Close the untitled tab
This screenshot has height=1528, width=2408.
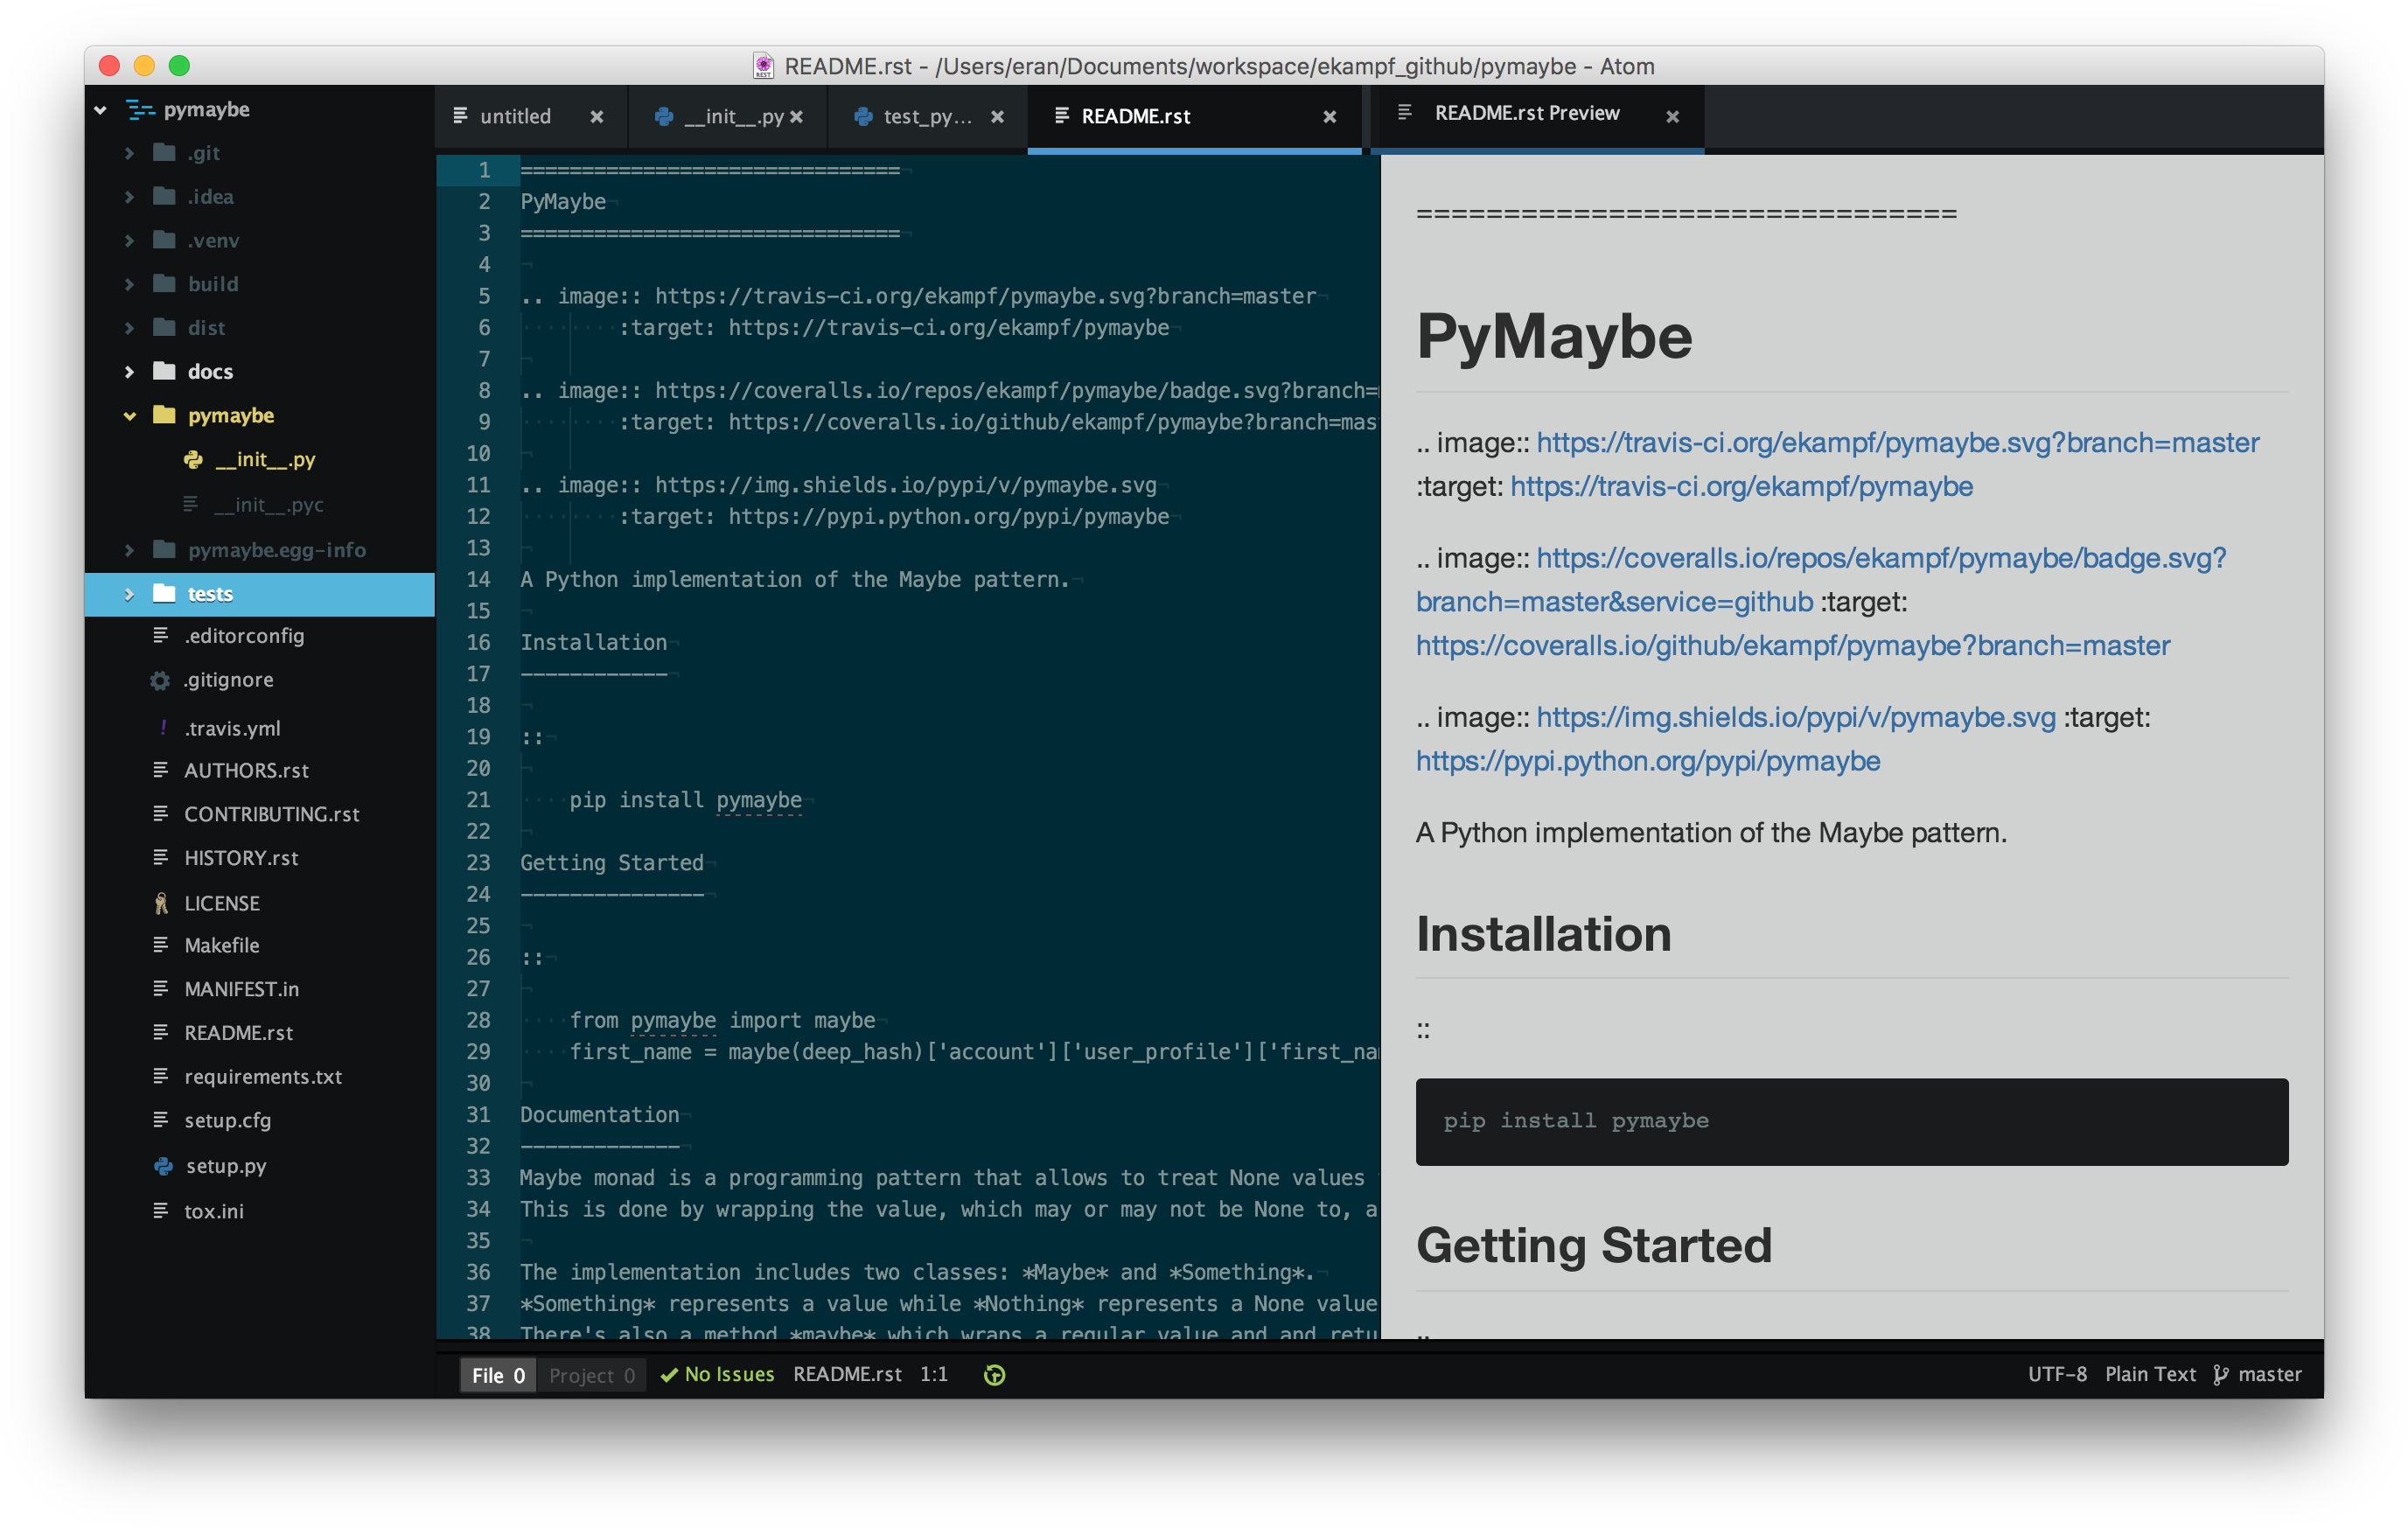click(x=597, y=116)
